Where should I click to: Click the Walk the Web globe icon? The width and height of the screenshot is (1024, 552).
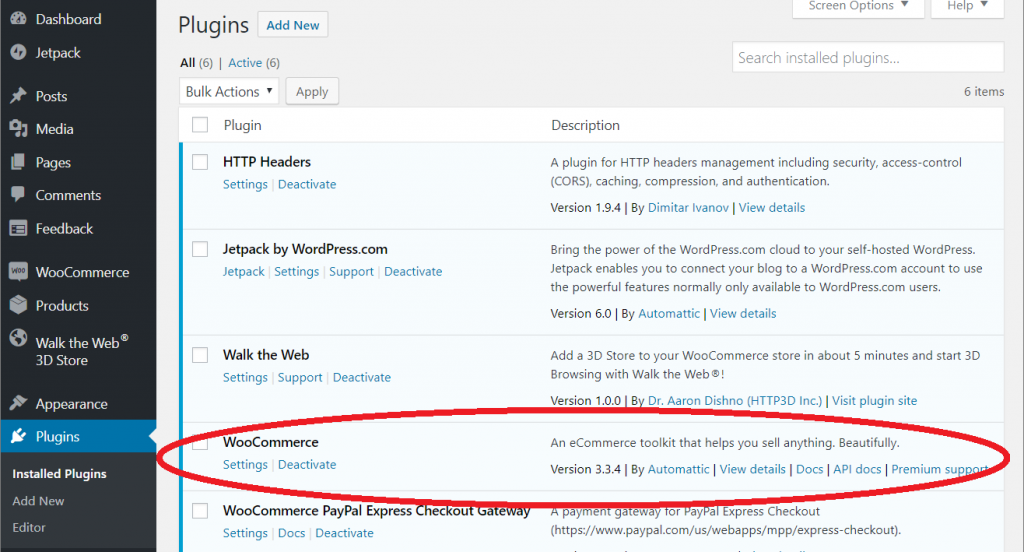pos(18,338)
